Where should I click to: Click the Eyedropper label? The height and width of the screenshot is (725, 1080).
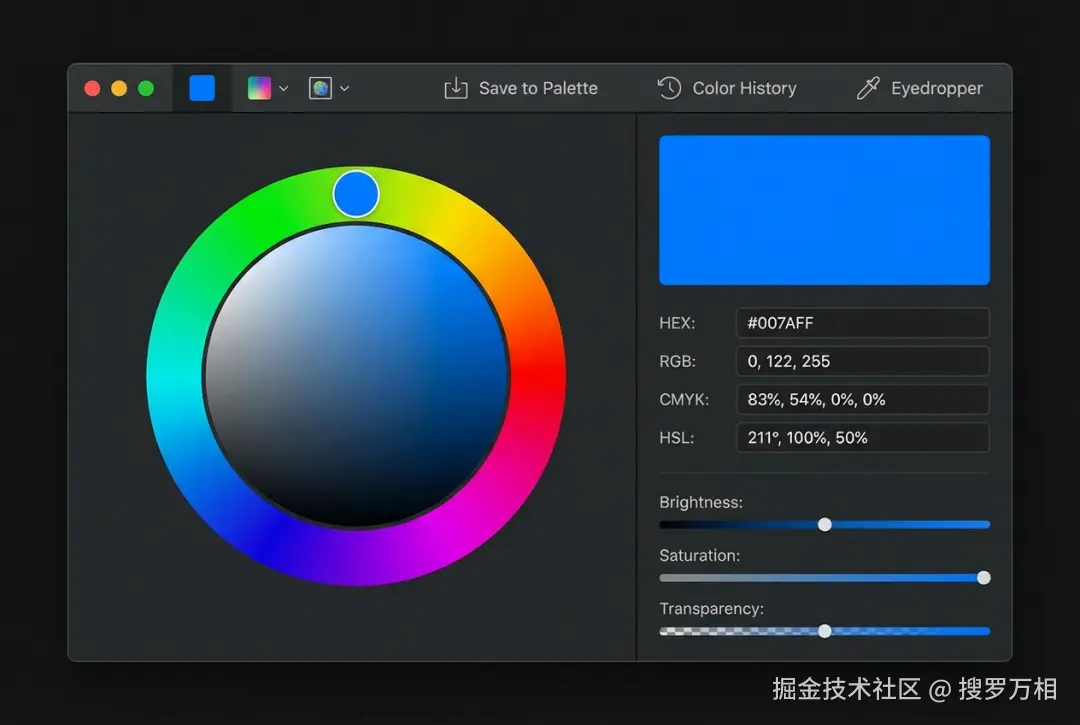point(937,88)
